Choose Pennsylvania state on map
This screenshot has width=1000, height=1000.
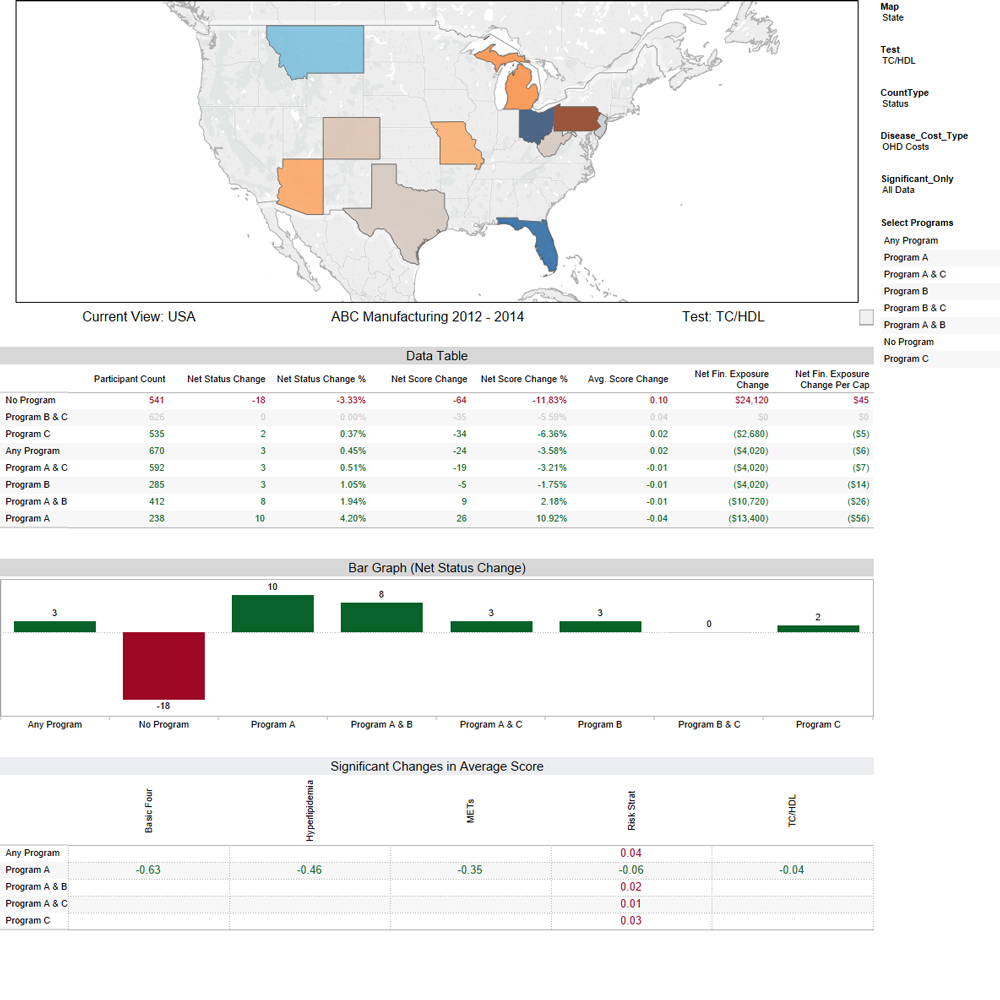[576, 119]
